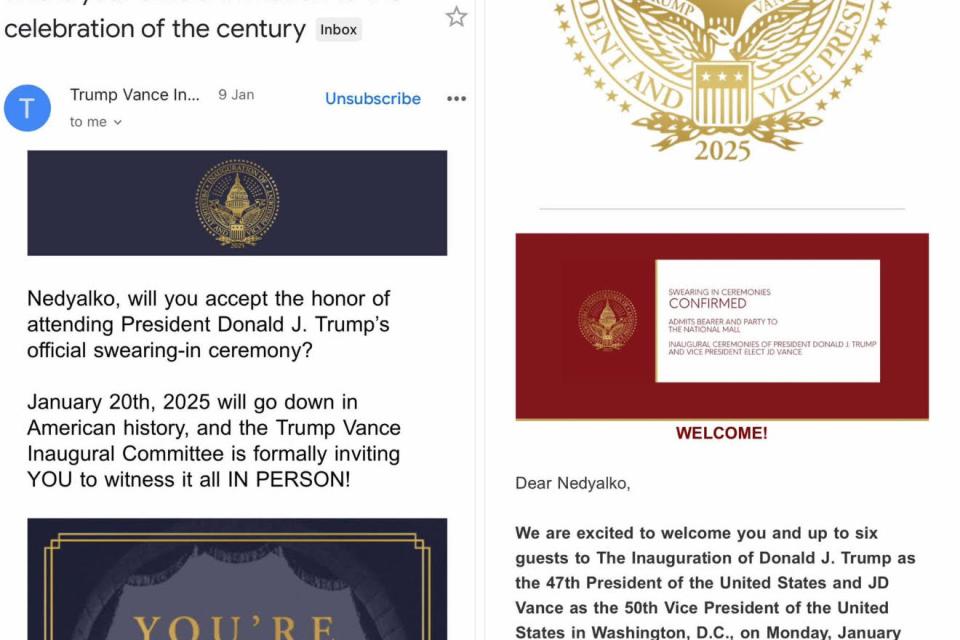Image resolution: width=960 pixels, height=640 pixels.
Task: Click the 'Dear Nedyalko,' greeting line
Action: coord(572,483)
